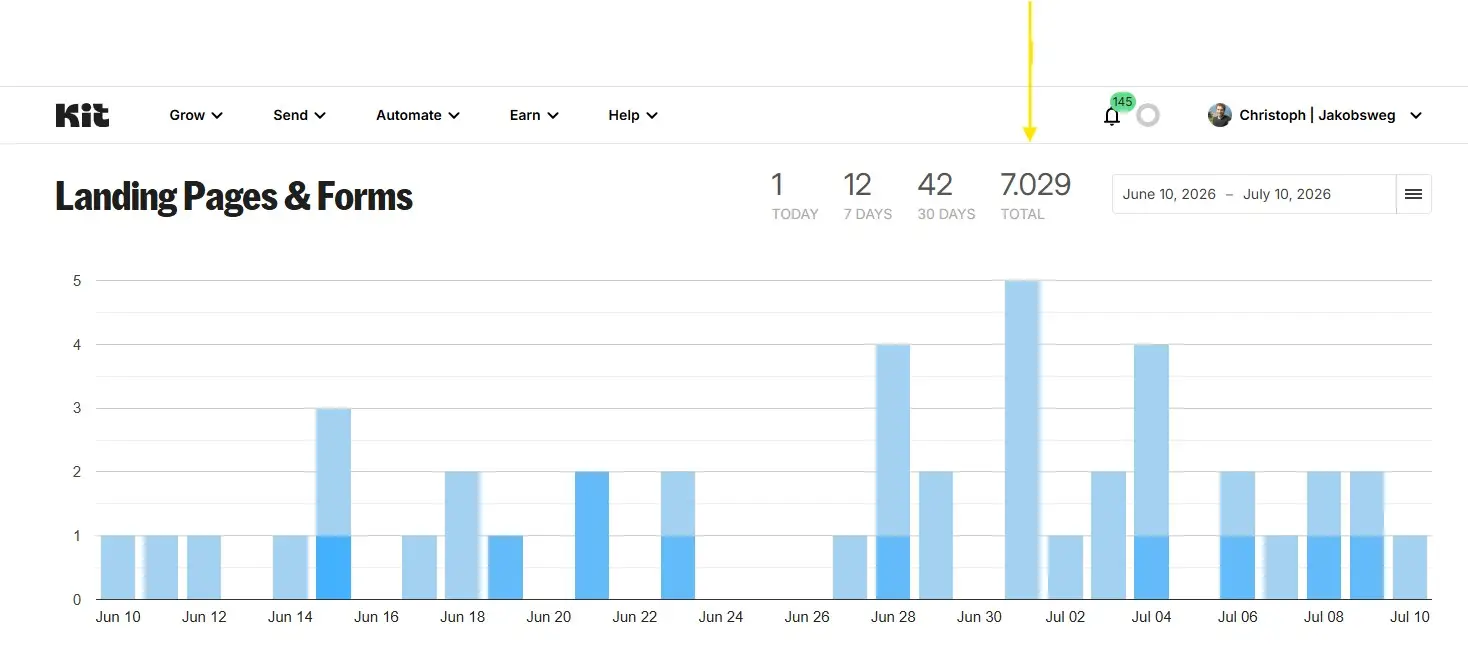
Task: Select the 7 DAYS subscriber stat
Action: point(867,196)
